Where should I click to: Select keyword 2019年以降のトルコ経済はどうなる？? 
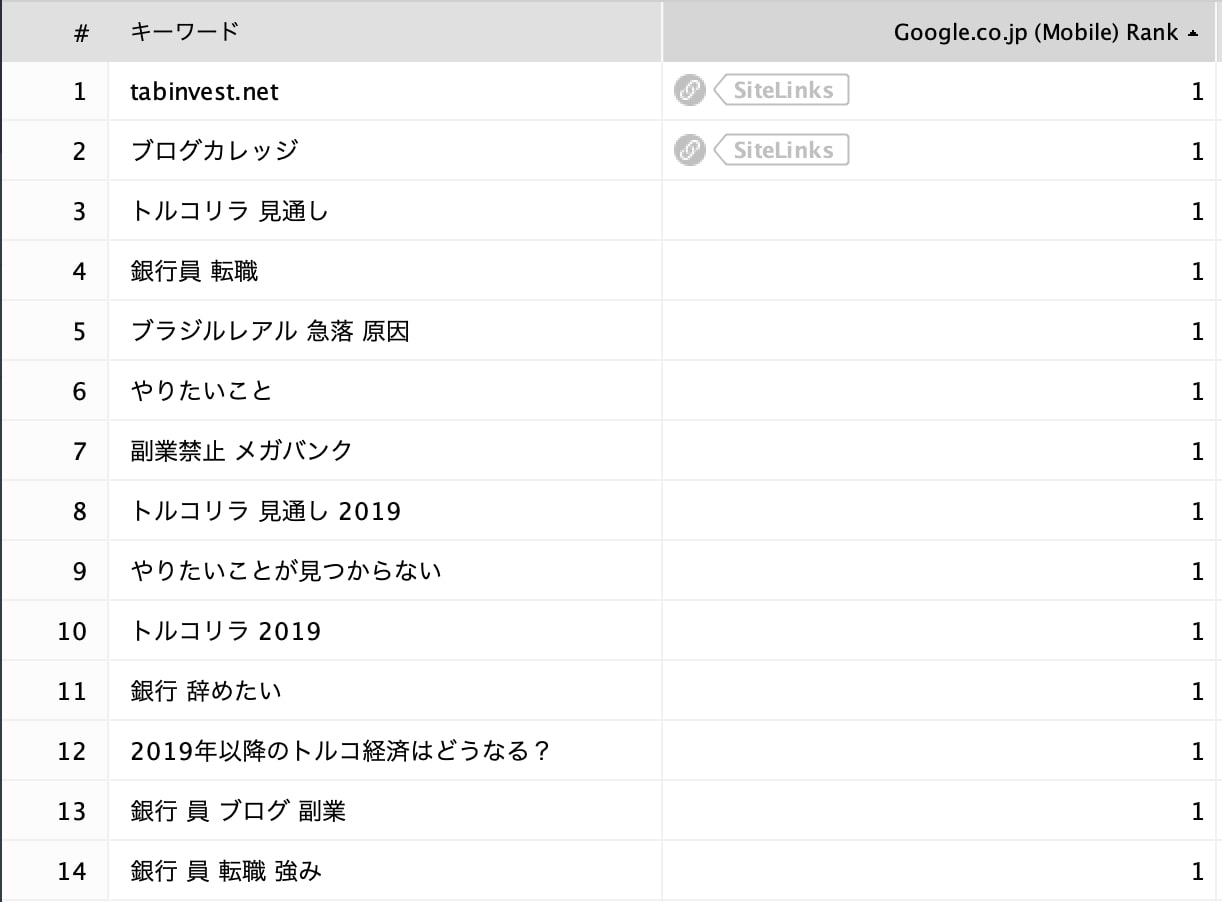pyautogui.click(x=341, y=751)
